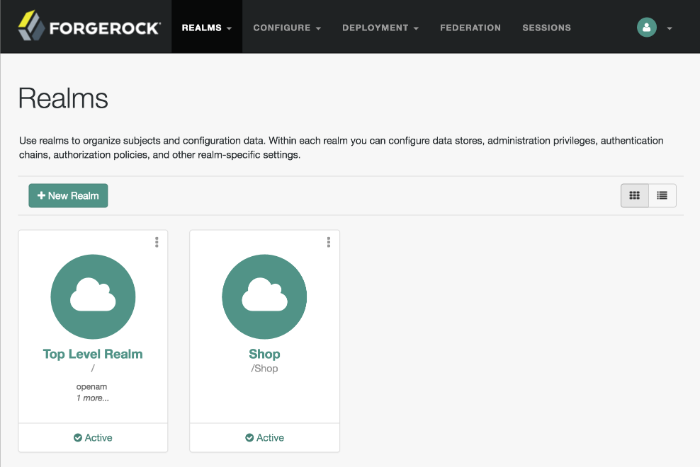The height and width of the screenshot is (467, 700).
Task: Expand the user account dropdown arrow
Action: point(669,28)
